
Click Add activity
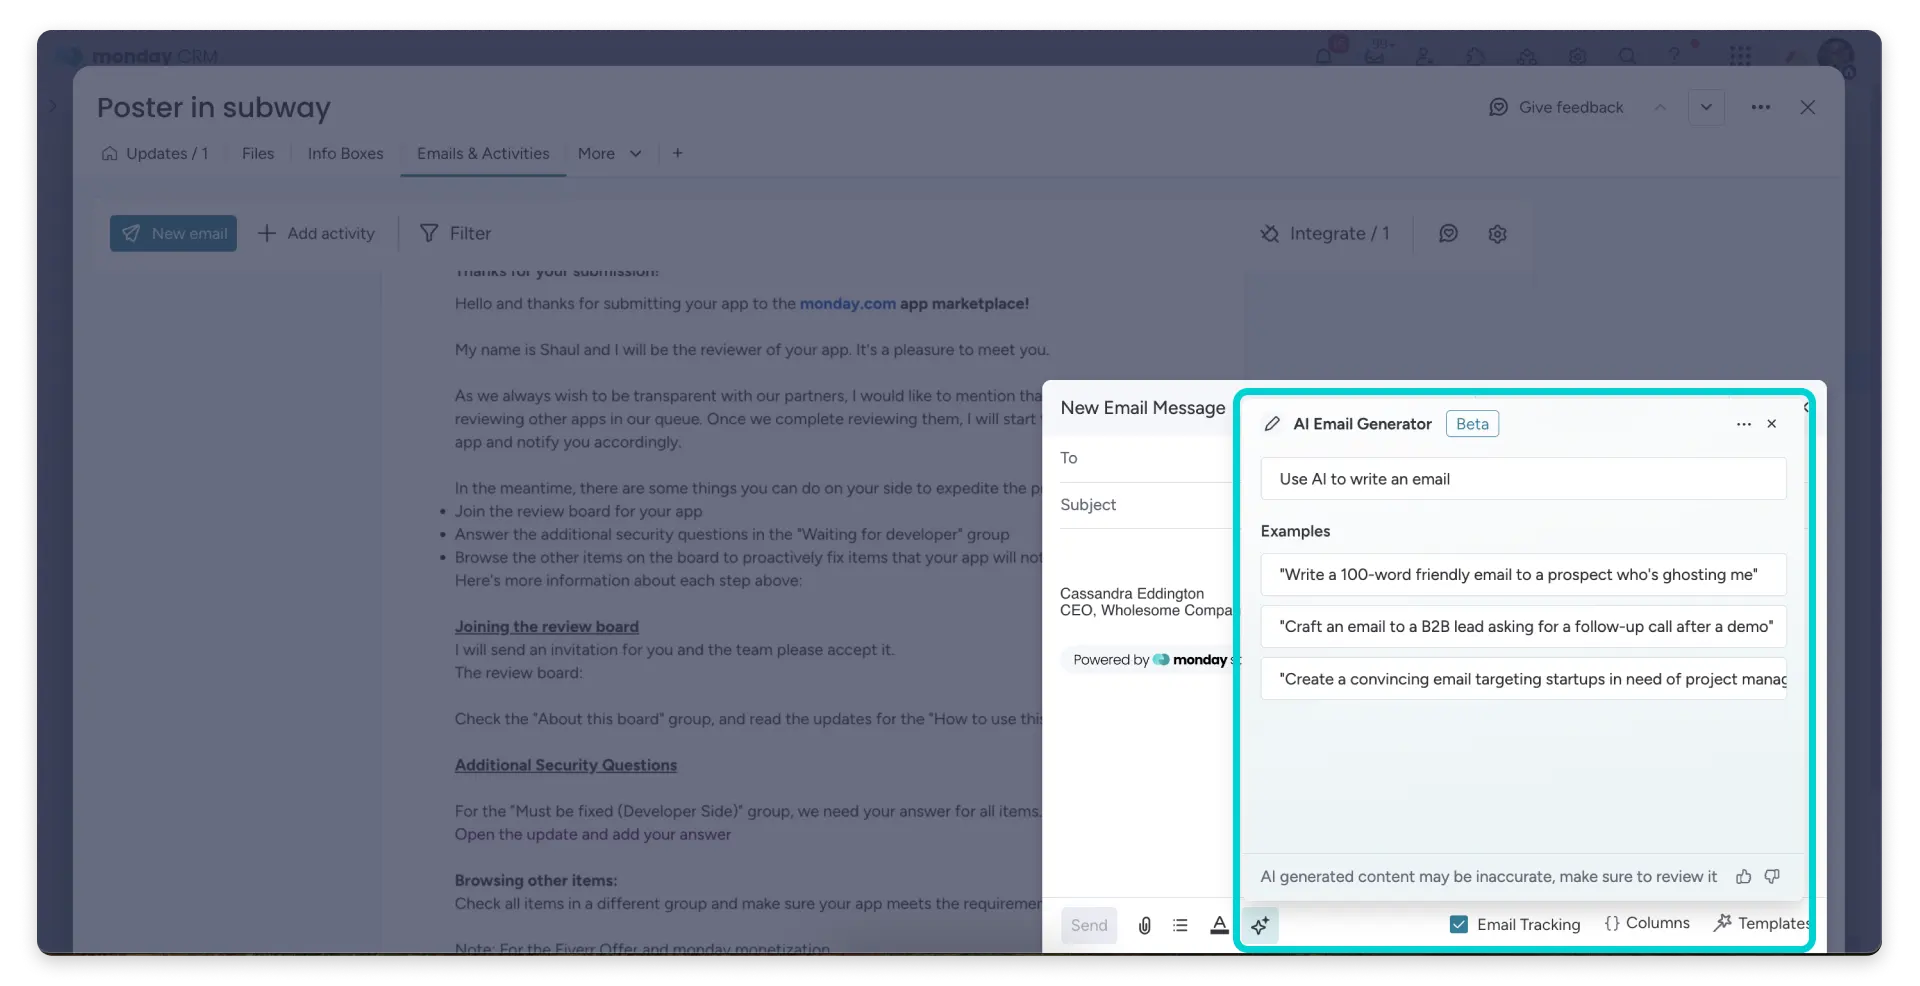coord(316,233)
